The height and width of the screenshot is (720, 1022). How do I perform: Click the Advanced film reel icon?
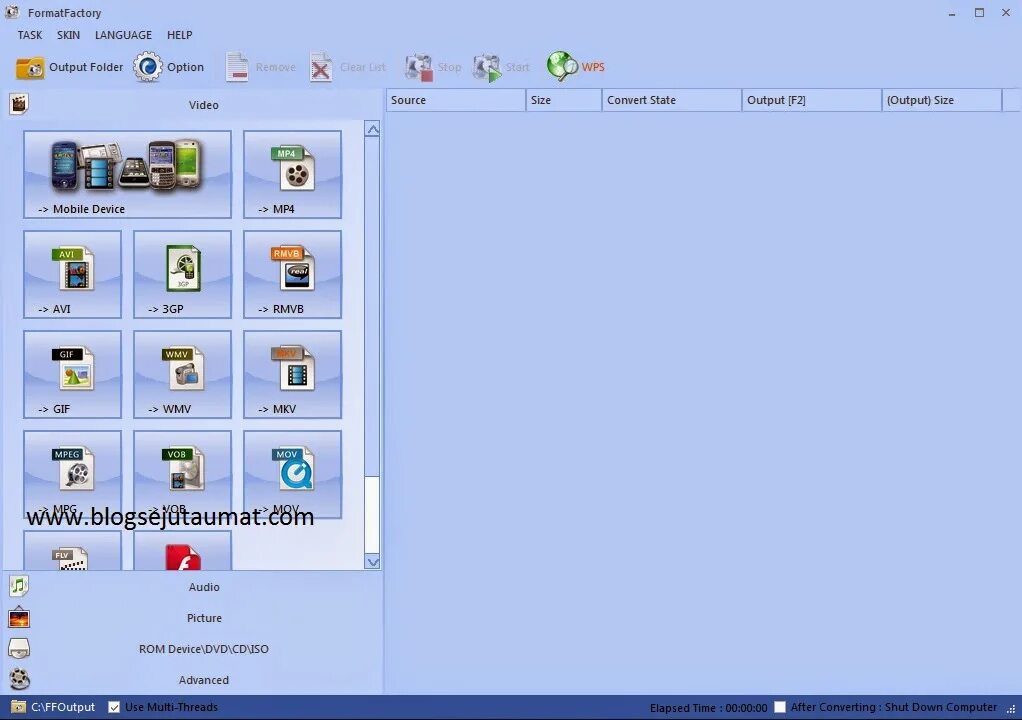pos(20,679)
